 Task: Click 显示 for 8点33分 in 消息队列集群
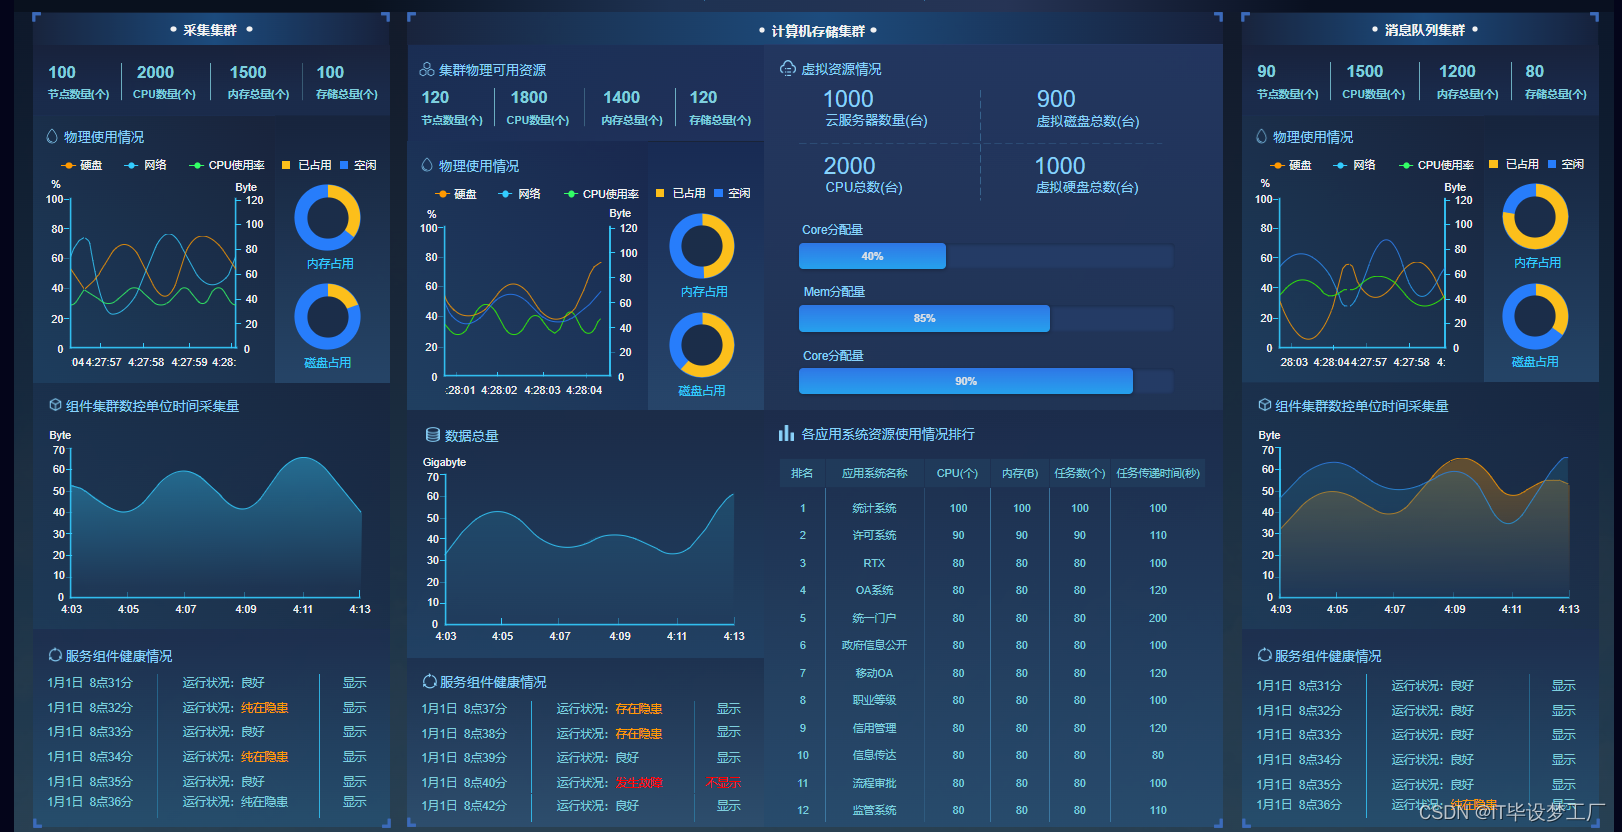1564,735
